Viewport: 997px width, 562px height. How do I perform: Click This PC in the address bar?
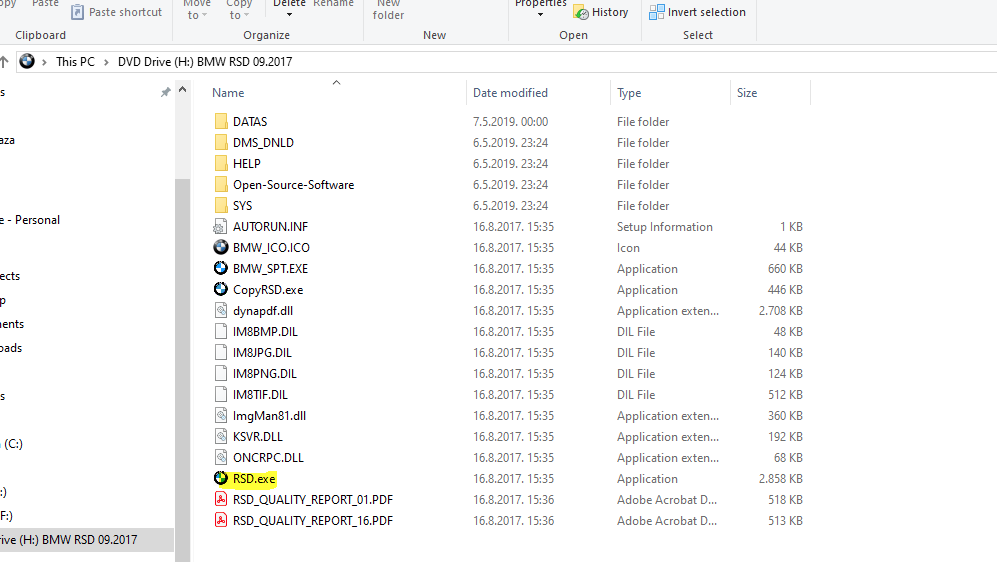click(x=75, y=62)
